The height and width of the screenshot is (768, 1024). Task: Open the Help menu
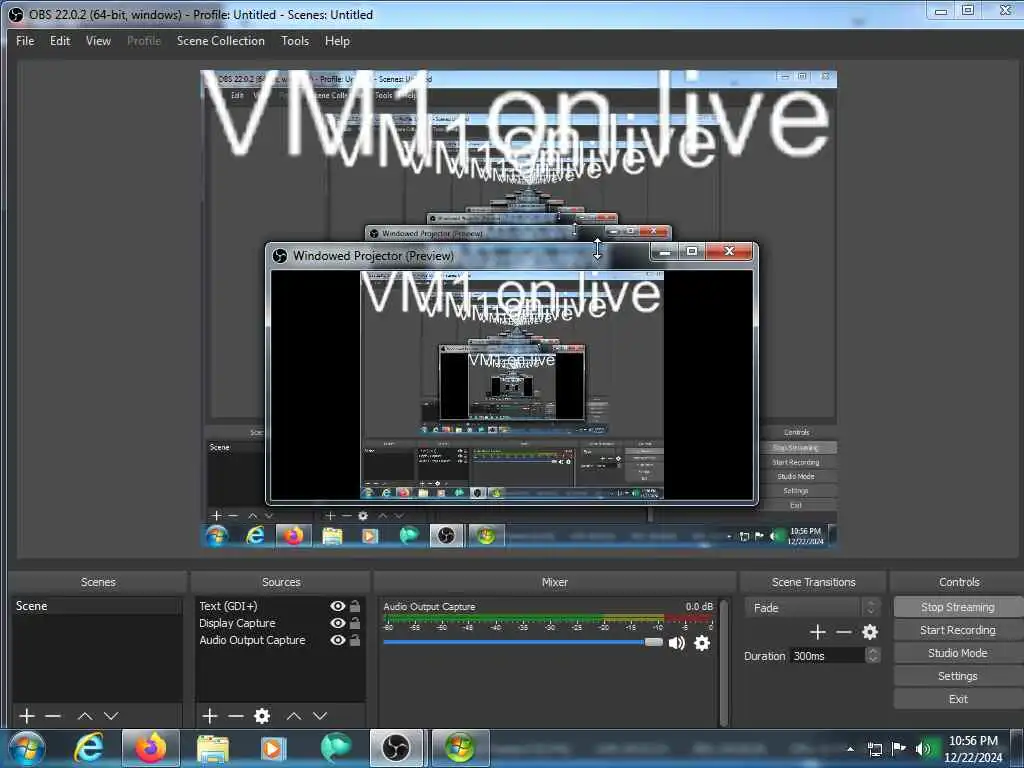pyautogui.click(x=338, y=40)
